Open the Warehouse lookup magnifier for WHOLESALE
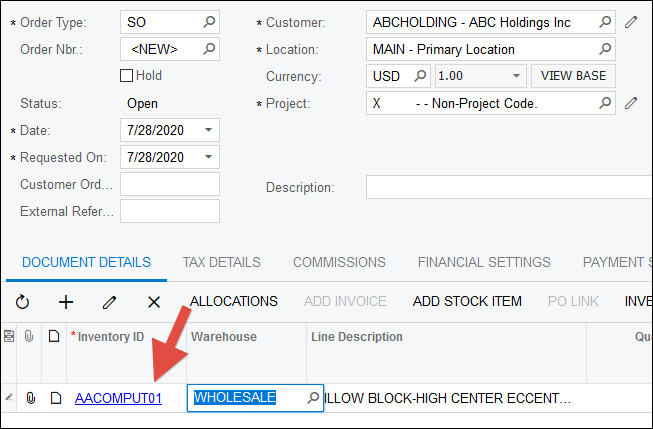The height and width of the screenshot is (429, 653). click(313, 398)
